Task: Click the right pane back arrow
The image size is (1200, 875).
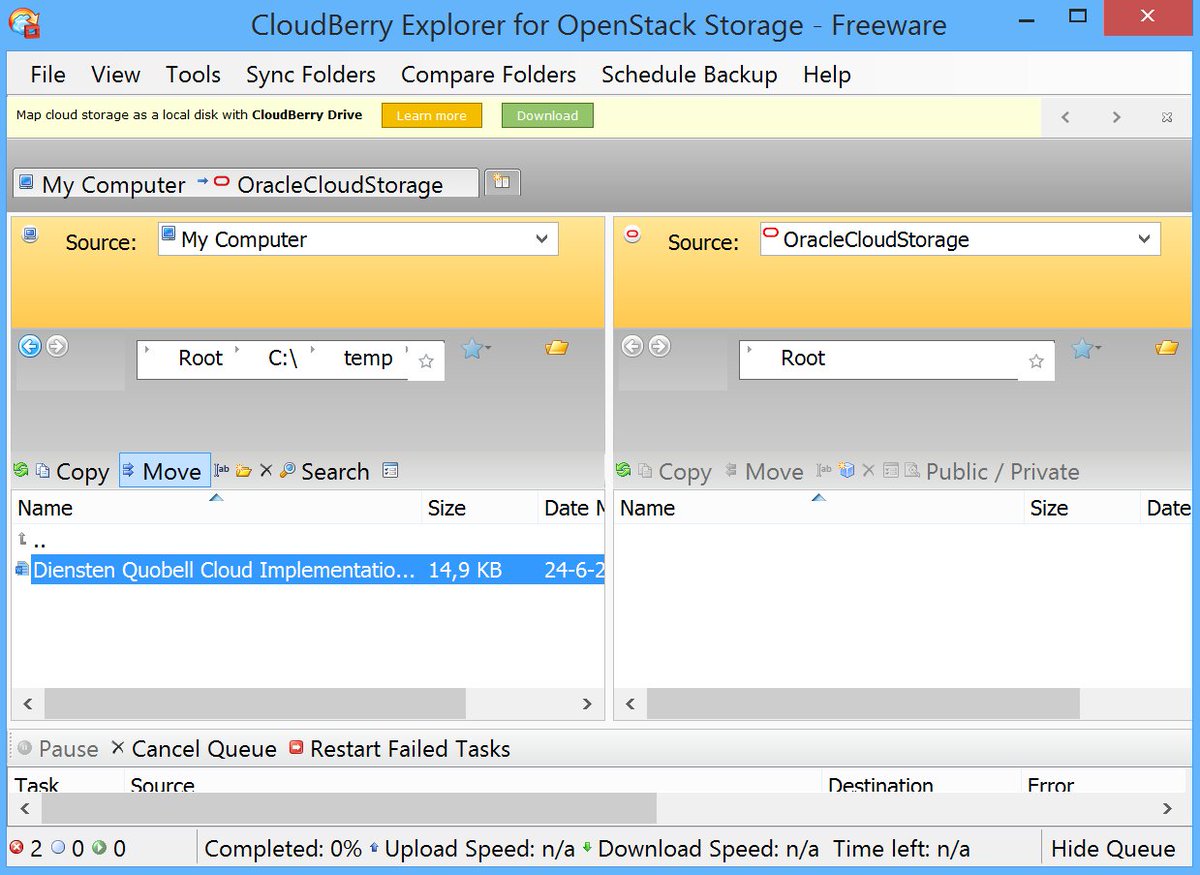Action: point(632,347)
